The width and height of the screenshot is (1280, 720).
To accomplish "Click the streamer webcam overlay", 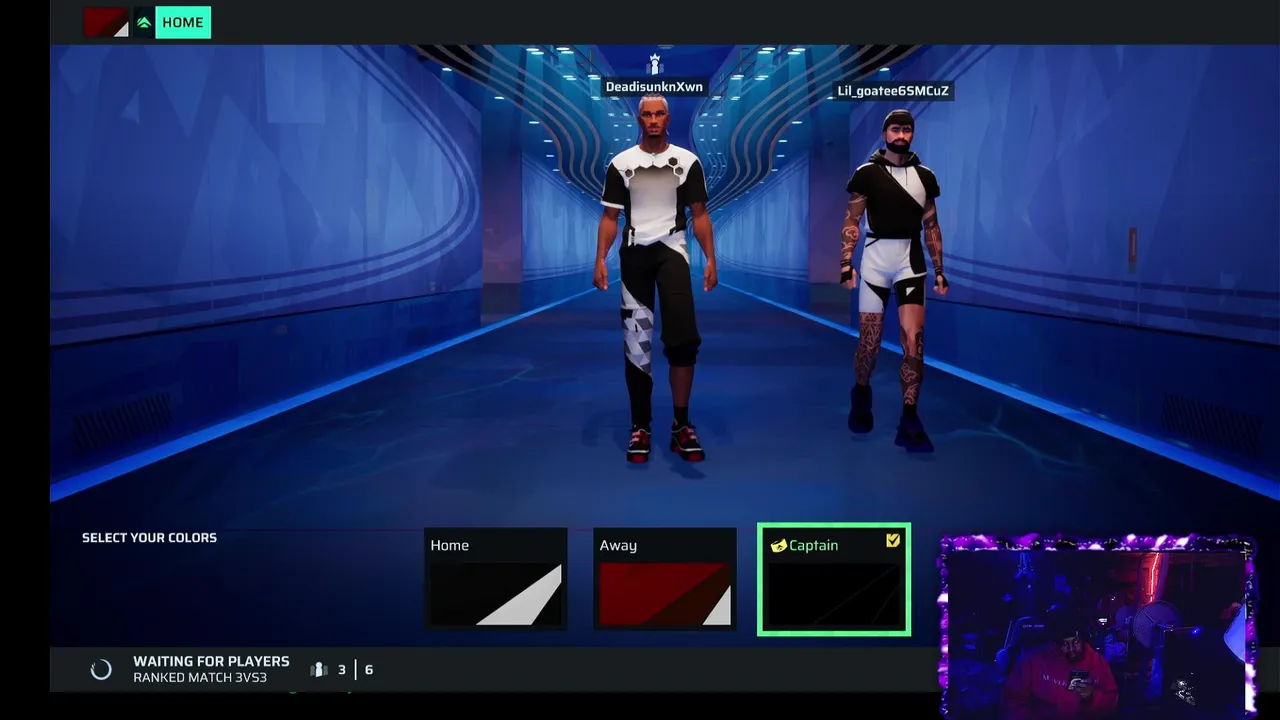I will tap(1097, 627).
